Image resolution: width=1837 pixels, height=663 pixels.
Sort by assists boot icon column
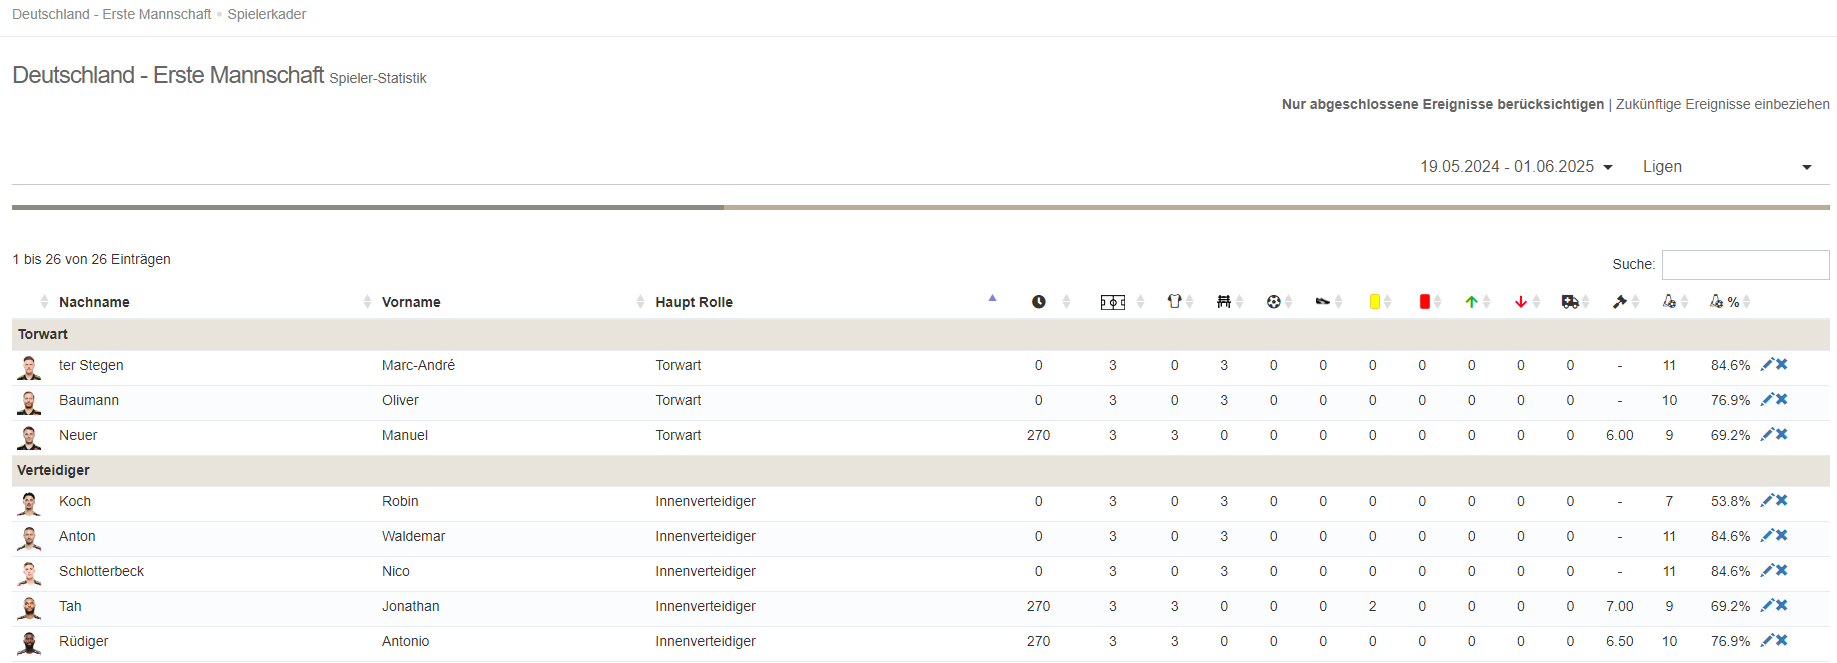pyautogui.click(x=1322, y=301)
